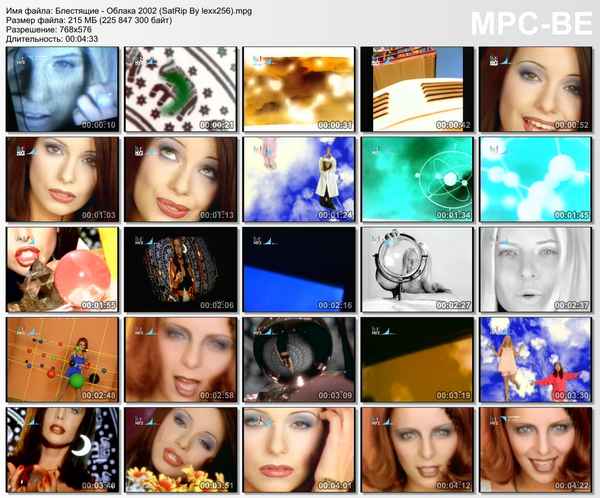This screenshot has width=600, height=498.
Task: Select the crescent moon thumbnail at 00:03:40
Action: point(63,449)
